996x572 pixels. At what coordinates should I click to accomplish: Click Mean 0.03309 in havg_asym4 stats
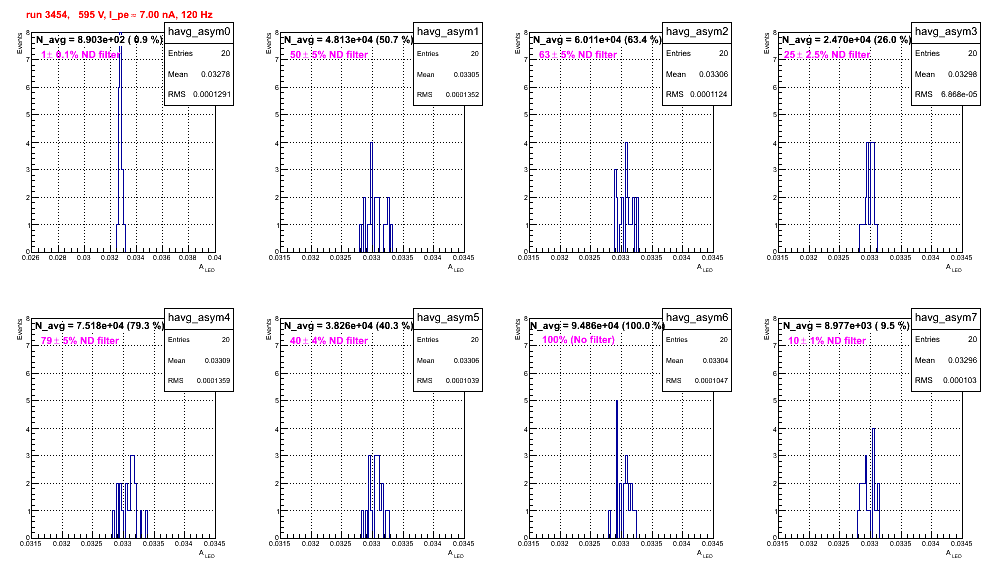click(199, 360)
